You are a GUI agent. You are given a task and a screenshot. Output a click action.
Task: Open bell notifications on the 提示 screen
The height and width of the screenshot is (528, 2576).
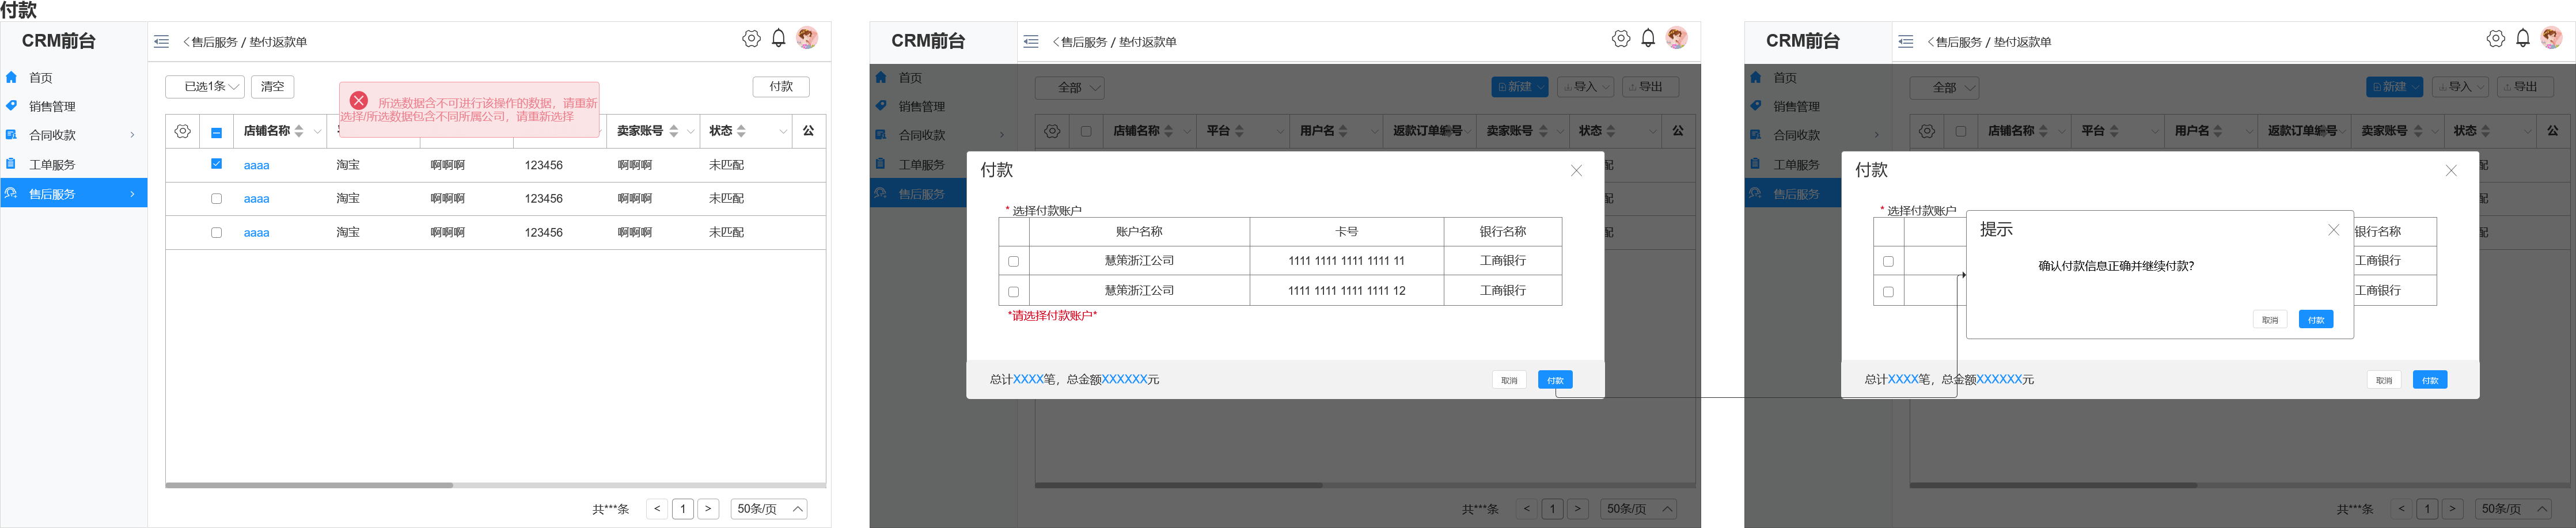[x=2523, y=38]
